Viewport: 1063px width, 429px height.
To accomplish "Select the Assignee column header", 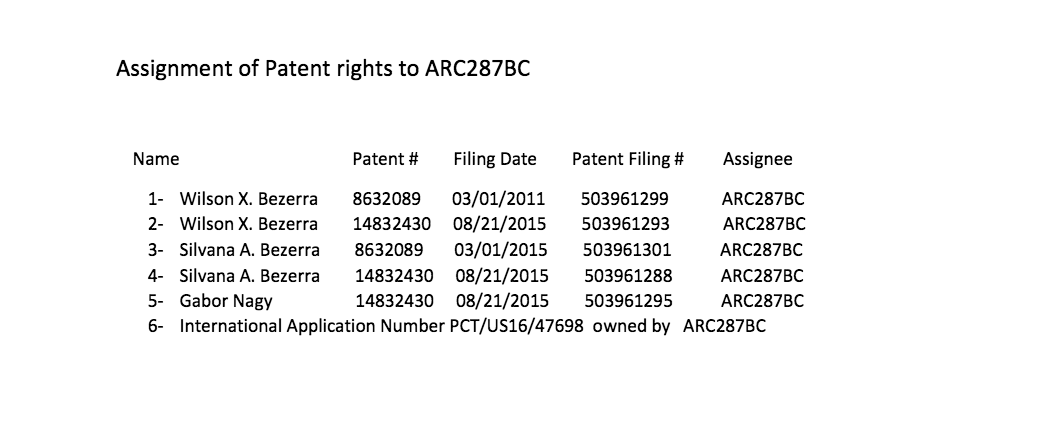I will coord(757,159).
